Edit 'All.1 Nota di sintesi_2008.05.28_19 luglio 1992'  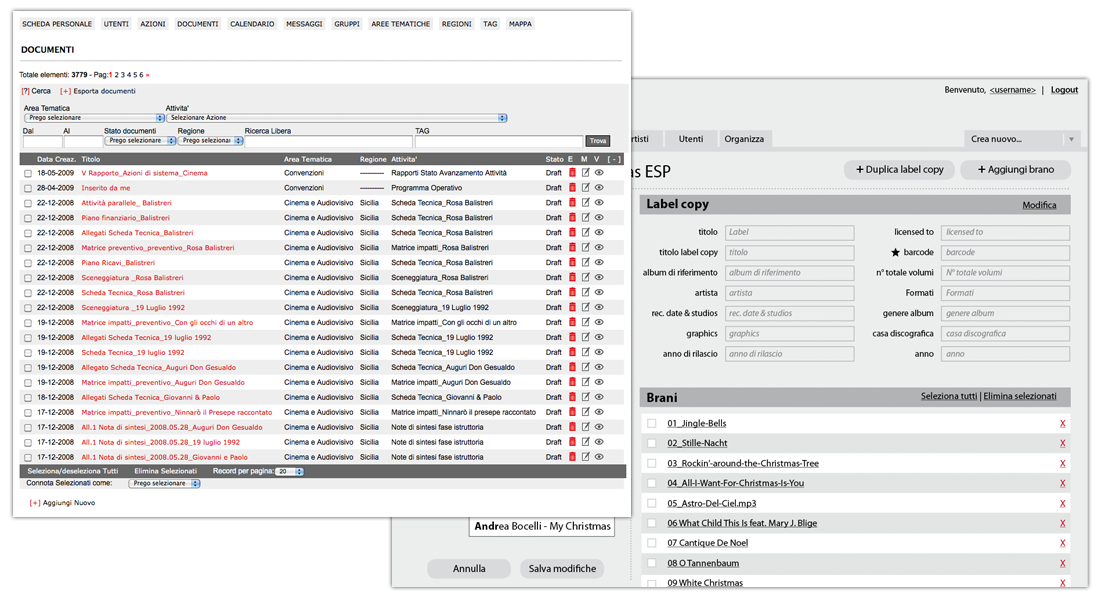[585, 442]
